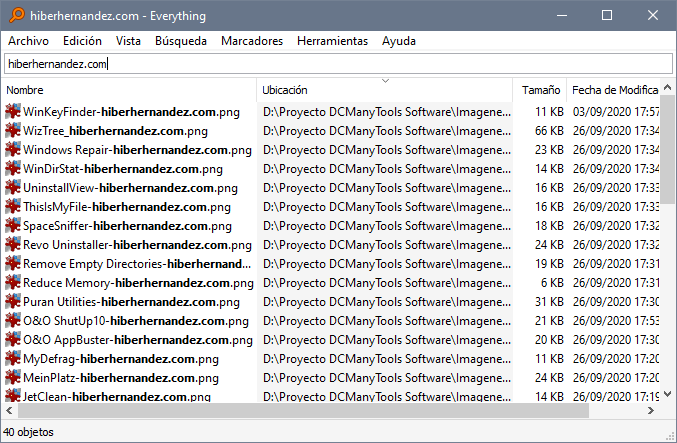Click the window resize grip in status bar
The height and width of the screenshot is (443, 677).
click(671, 437)
